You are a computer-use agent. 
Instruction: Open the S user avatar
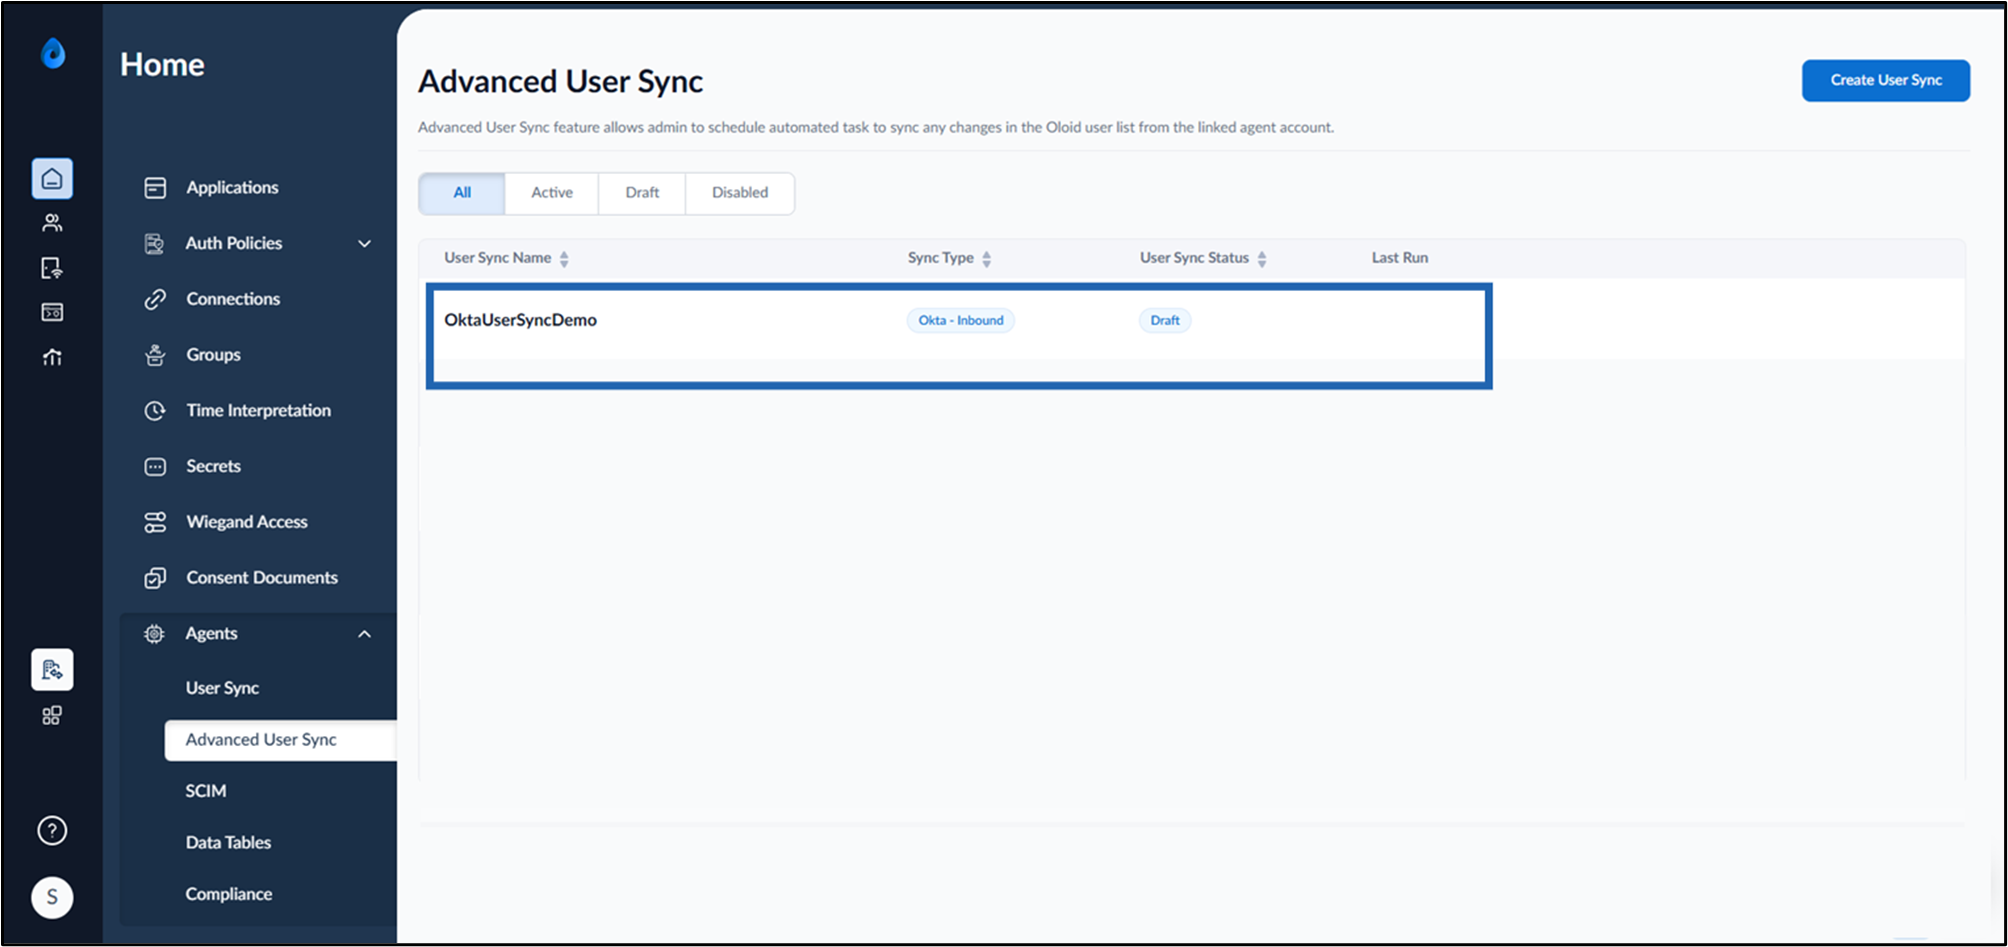point(52,897)
